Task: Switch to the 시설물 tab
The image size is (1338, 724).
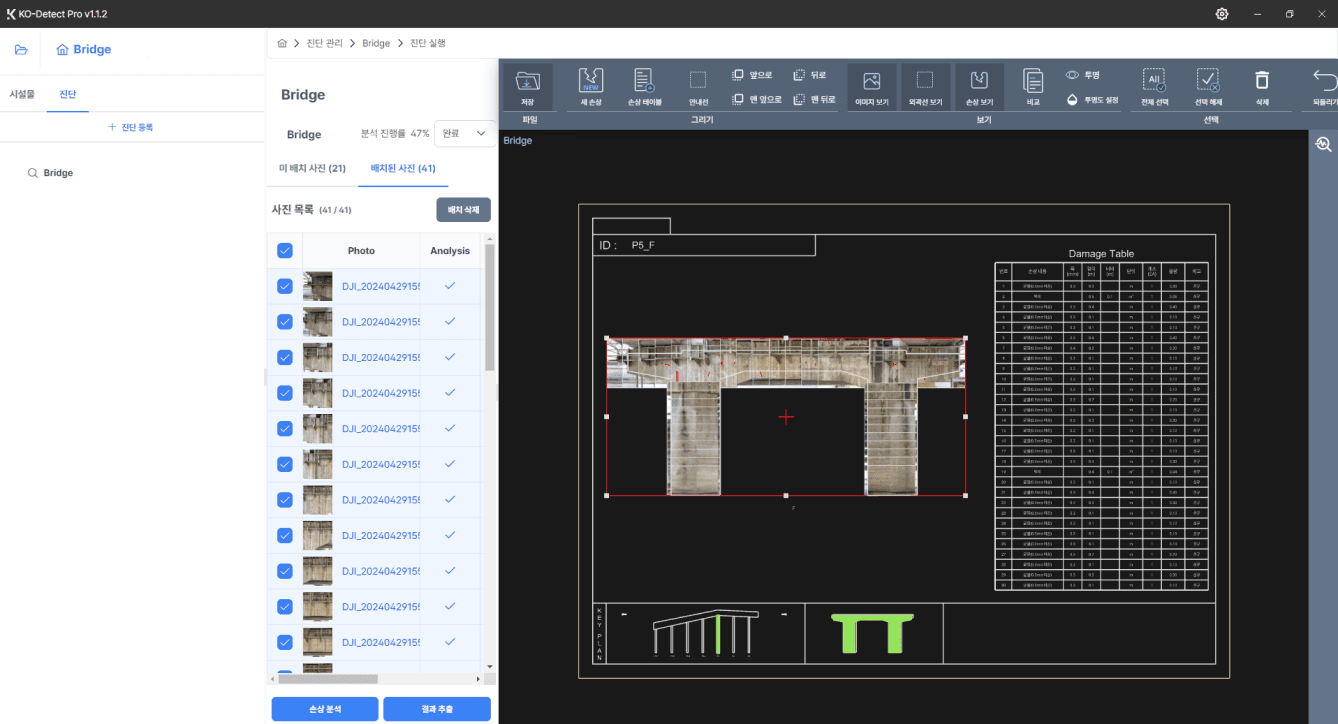Action: [22, 94]
